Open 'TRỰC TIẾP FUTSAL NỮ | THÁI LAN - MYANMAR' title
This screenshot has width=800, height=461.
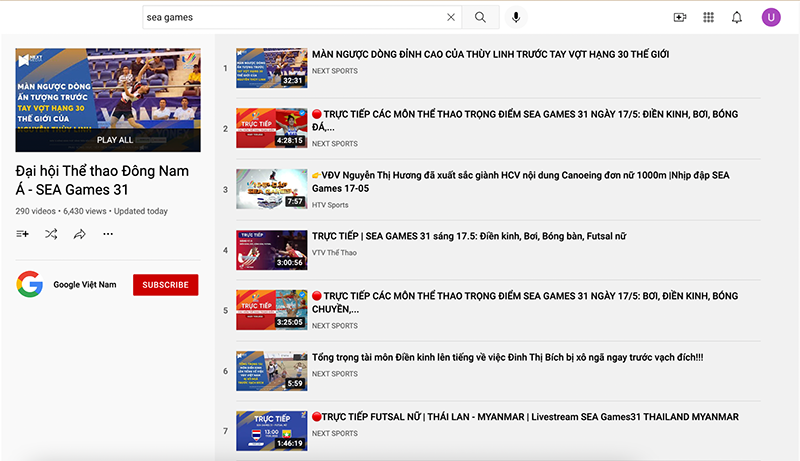tap(525, 417)
